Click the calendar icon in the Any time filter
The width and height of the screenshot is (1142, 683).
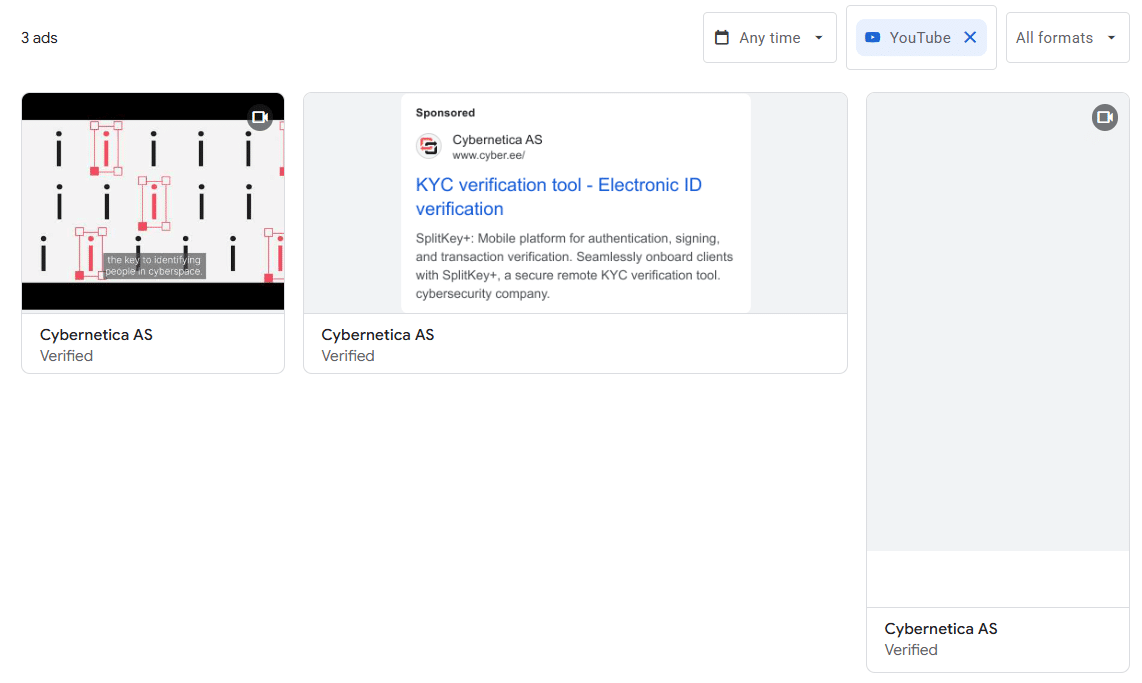tap(723, 36)
